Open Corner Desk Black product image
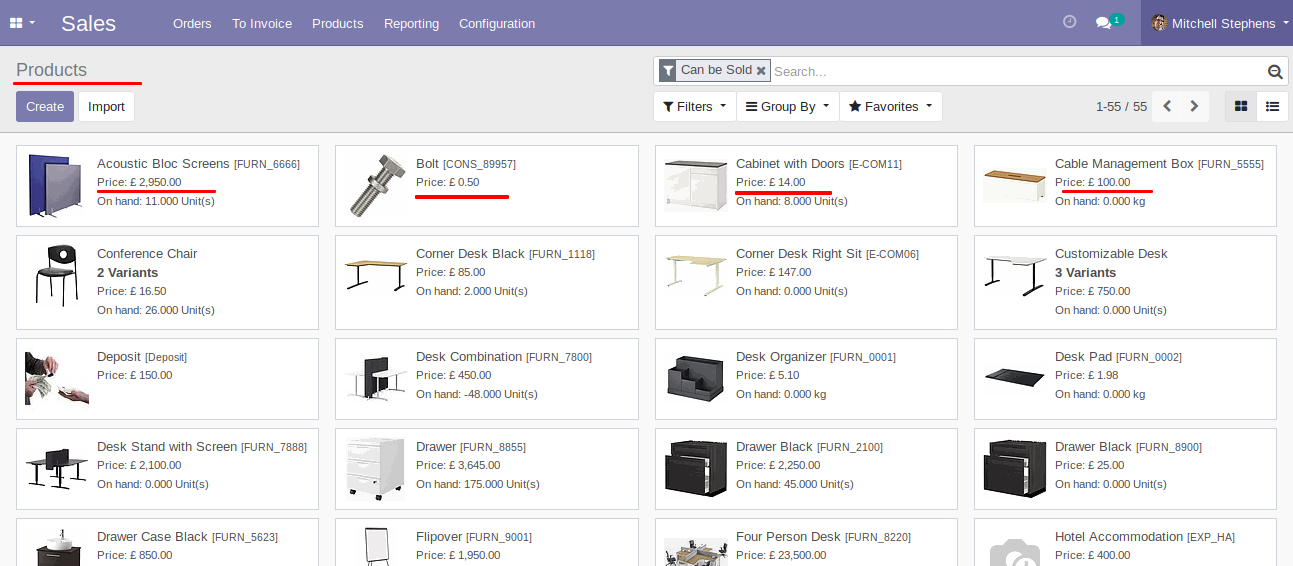Image resolution: width=1293 pixels, height=566 pixels. (x=376, y=275)
